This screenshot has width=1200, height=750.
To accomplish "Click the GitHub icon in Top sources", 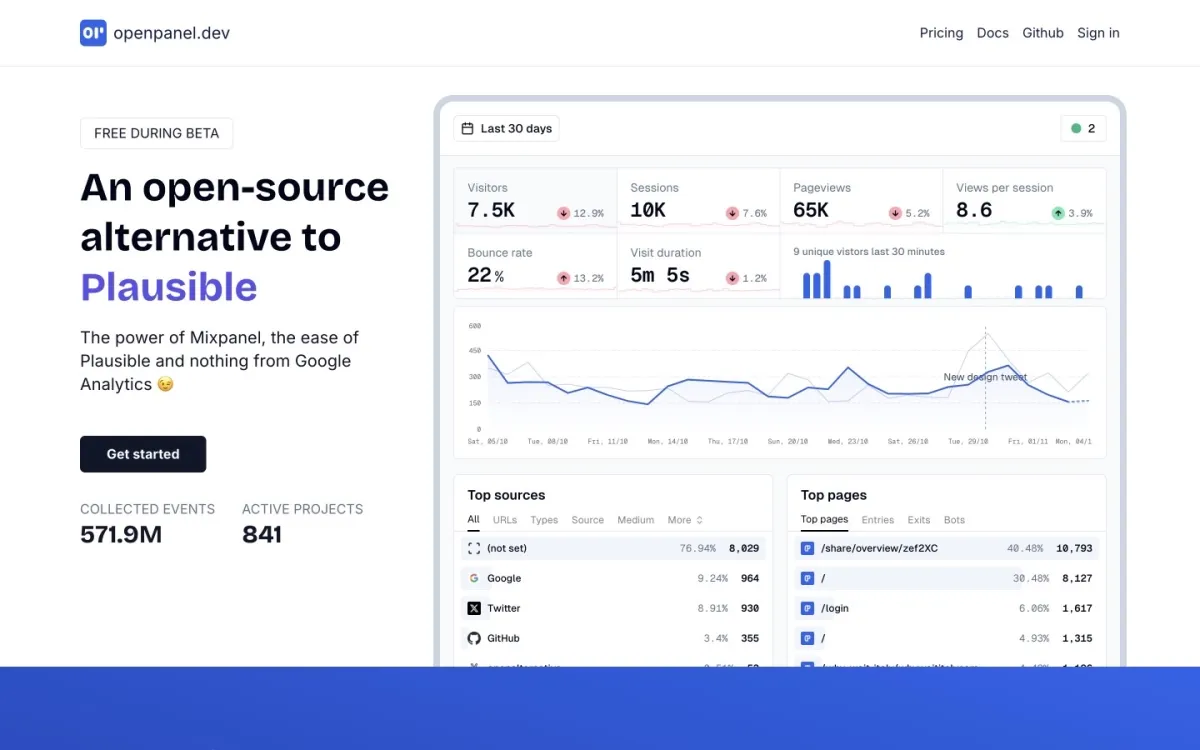I will [x=474, y=638].
